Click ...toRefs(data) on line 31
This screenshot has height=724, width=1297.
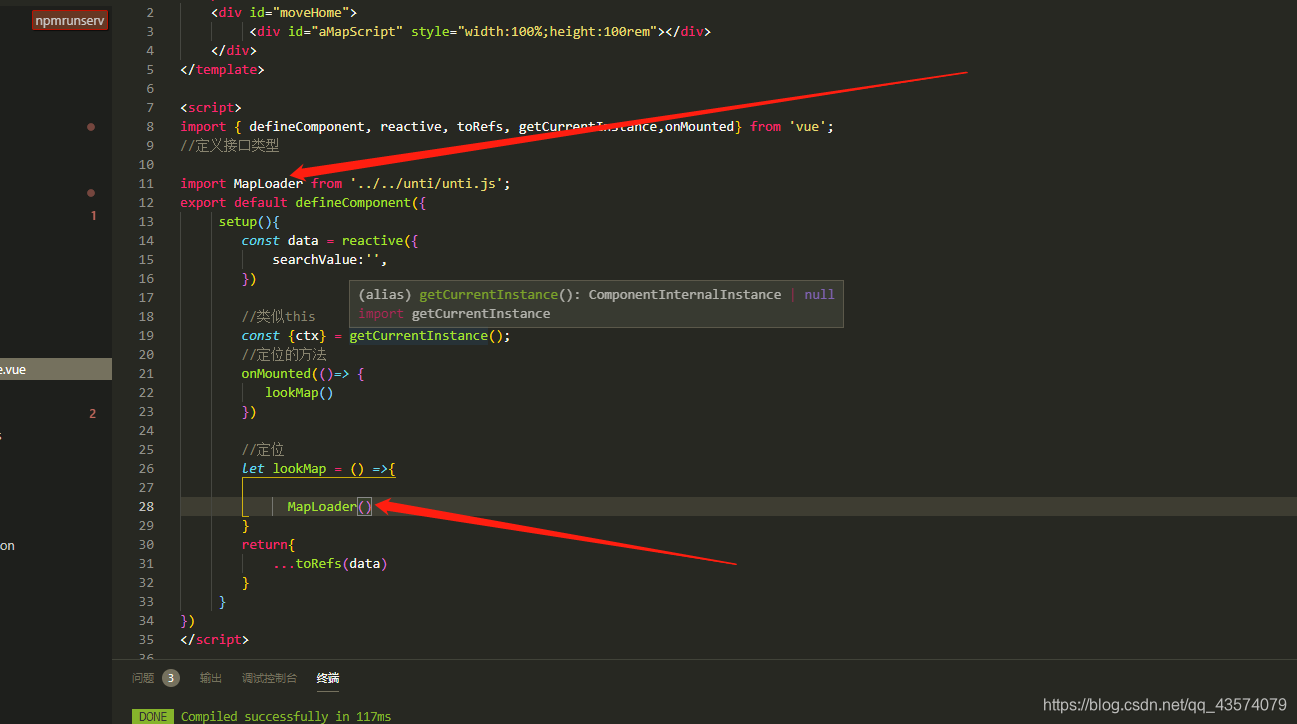[x=330, y=564]
